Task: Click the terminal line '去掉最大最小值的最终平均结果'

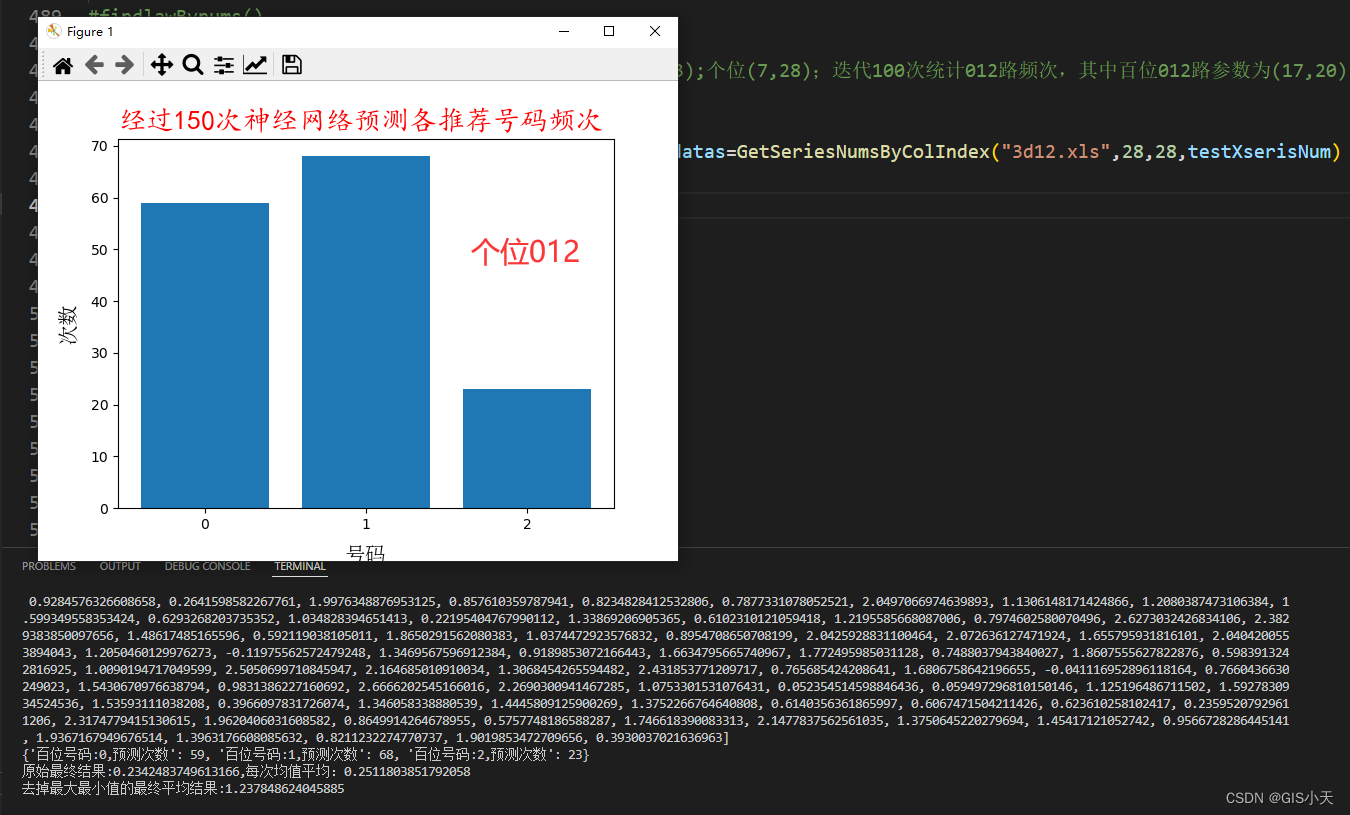Action: click(183, 788)
